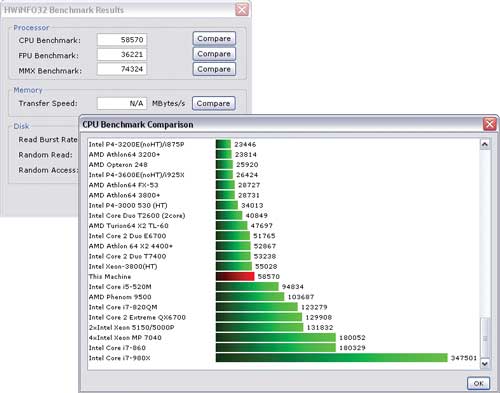Click the score value 131832
The image size is (500, 393).
click(320, 327)
